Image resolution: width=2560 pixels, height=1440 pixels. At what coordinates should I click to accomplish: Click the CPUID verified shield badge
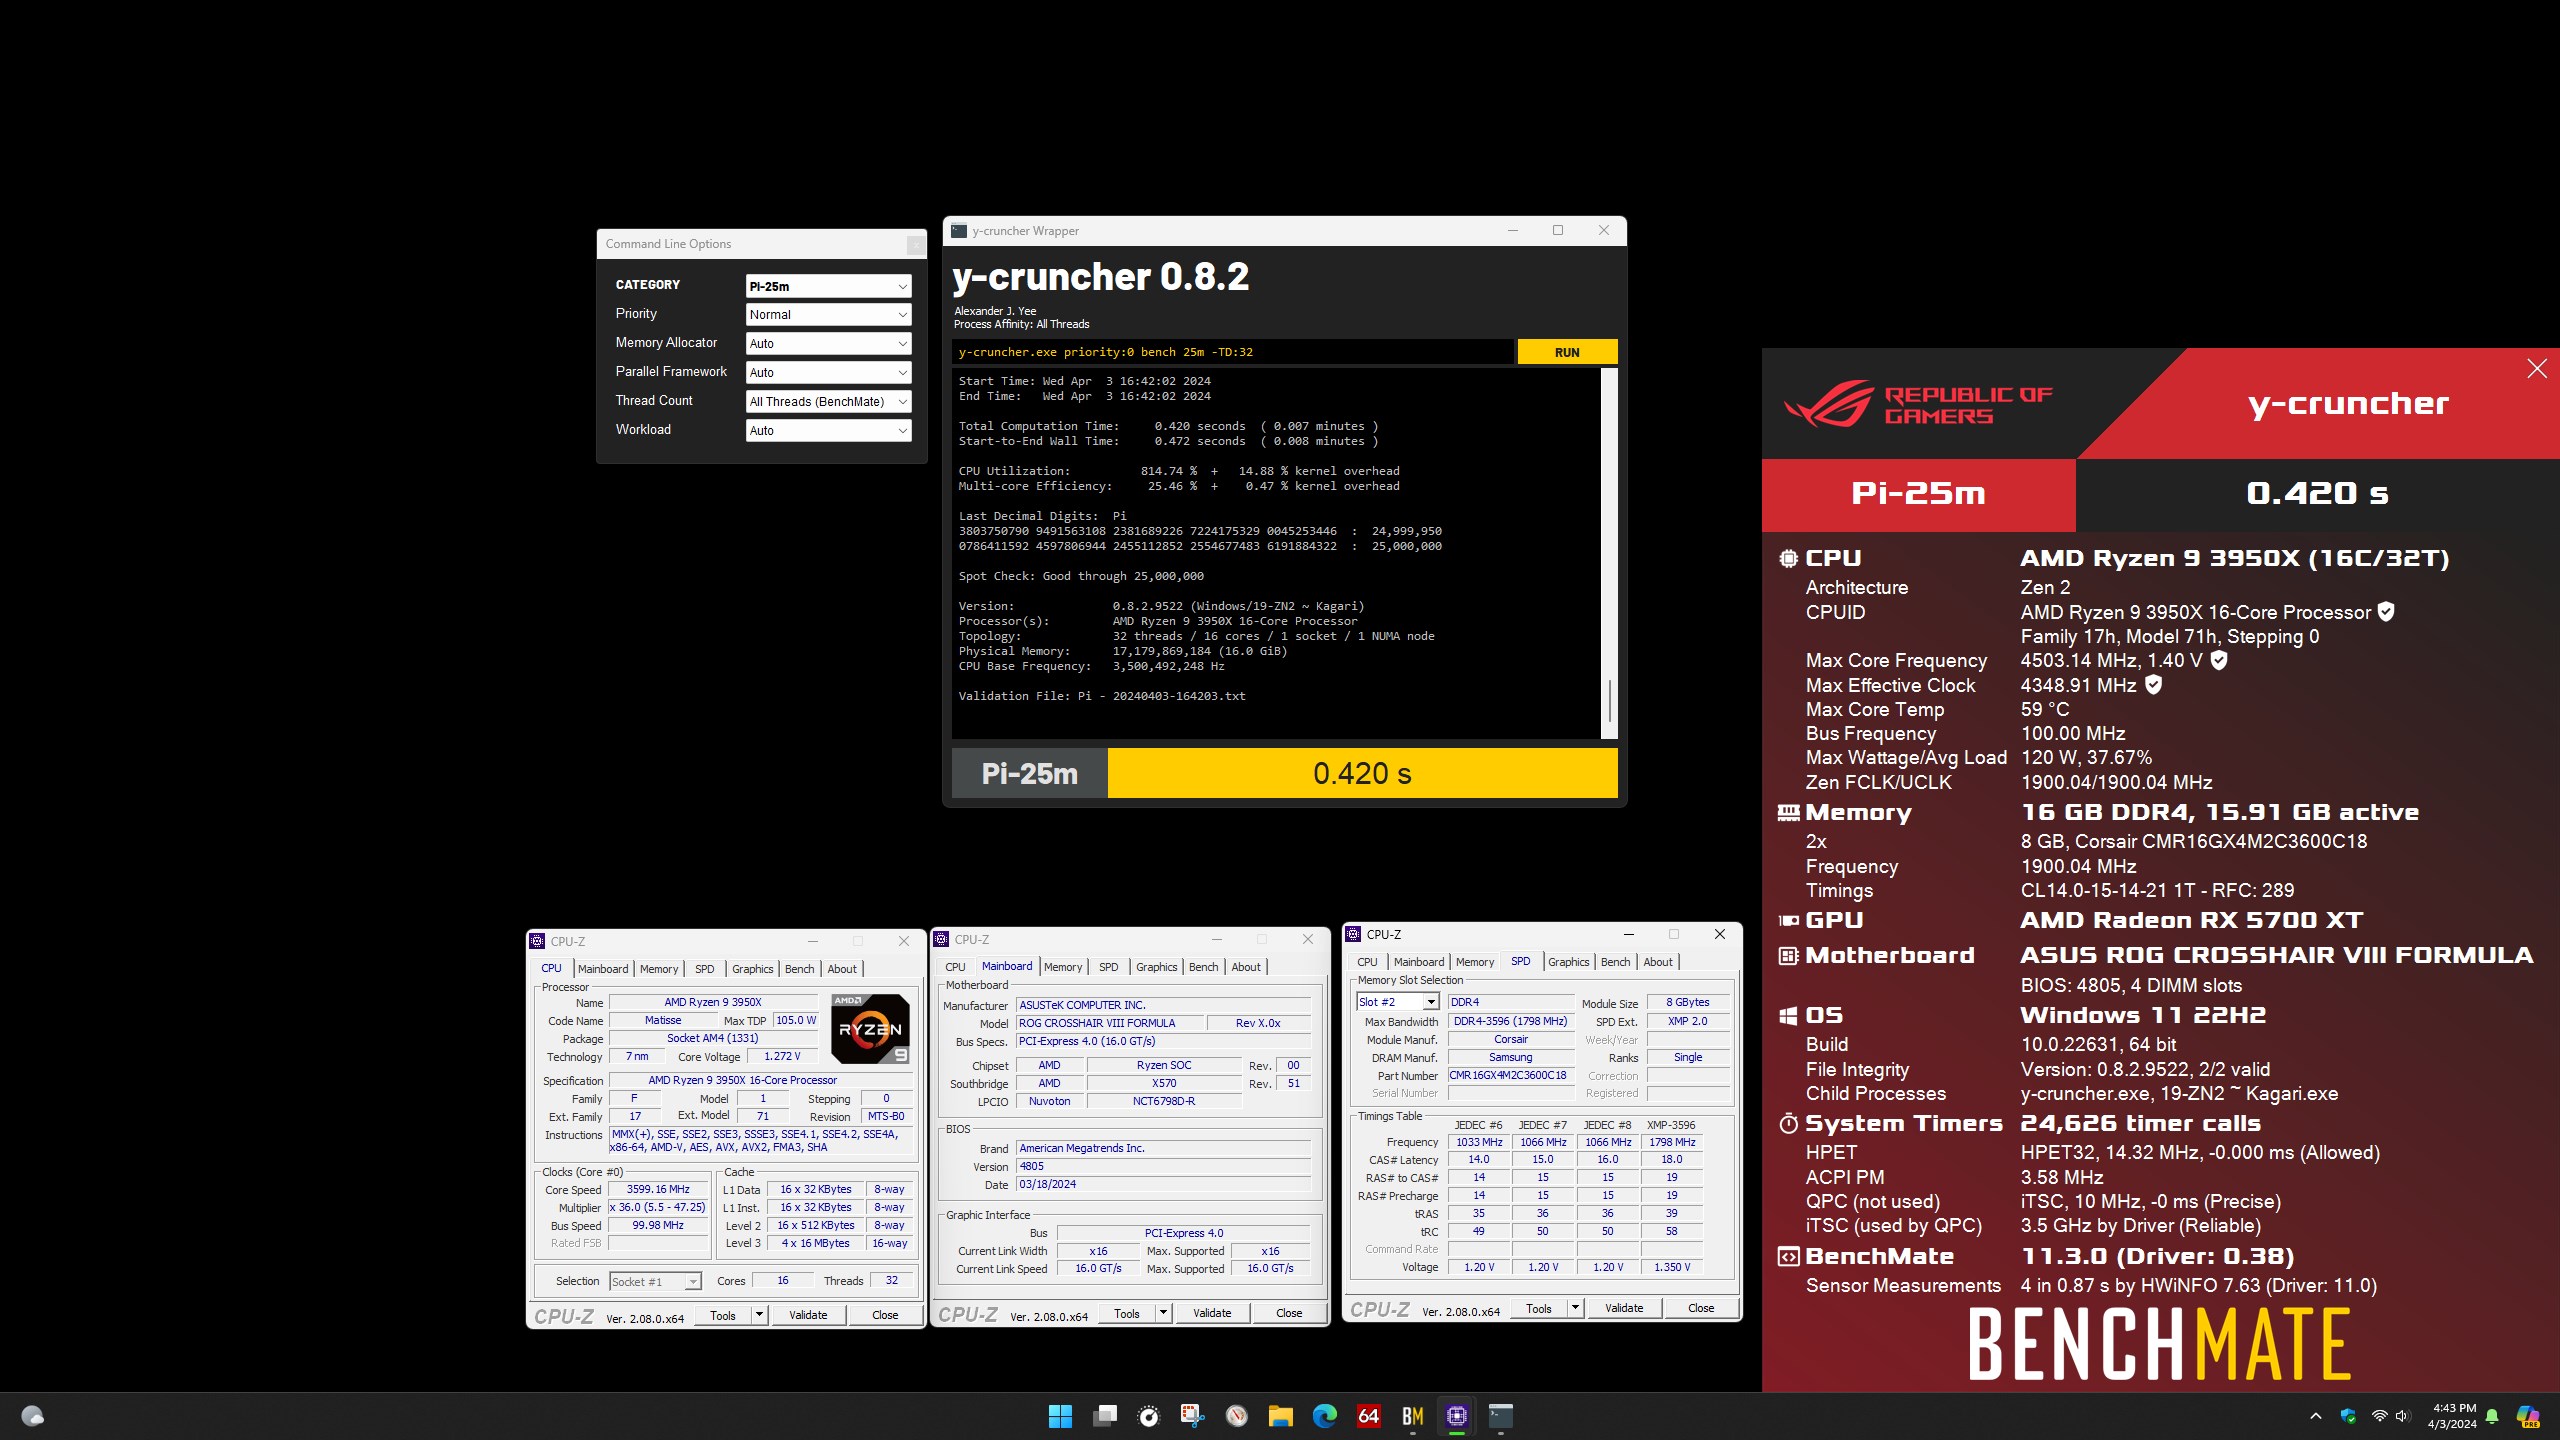coord(2385,612)
